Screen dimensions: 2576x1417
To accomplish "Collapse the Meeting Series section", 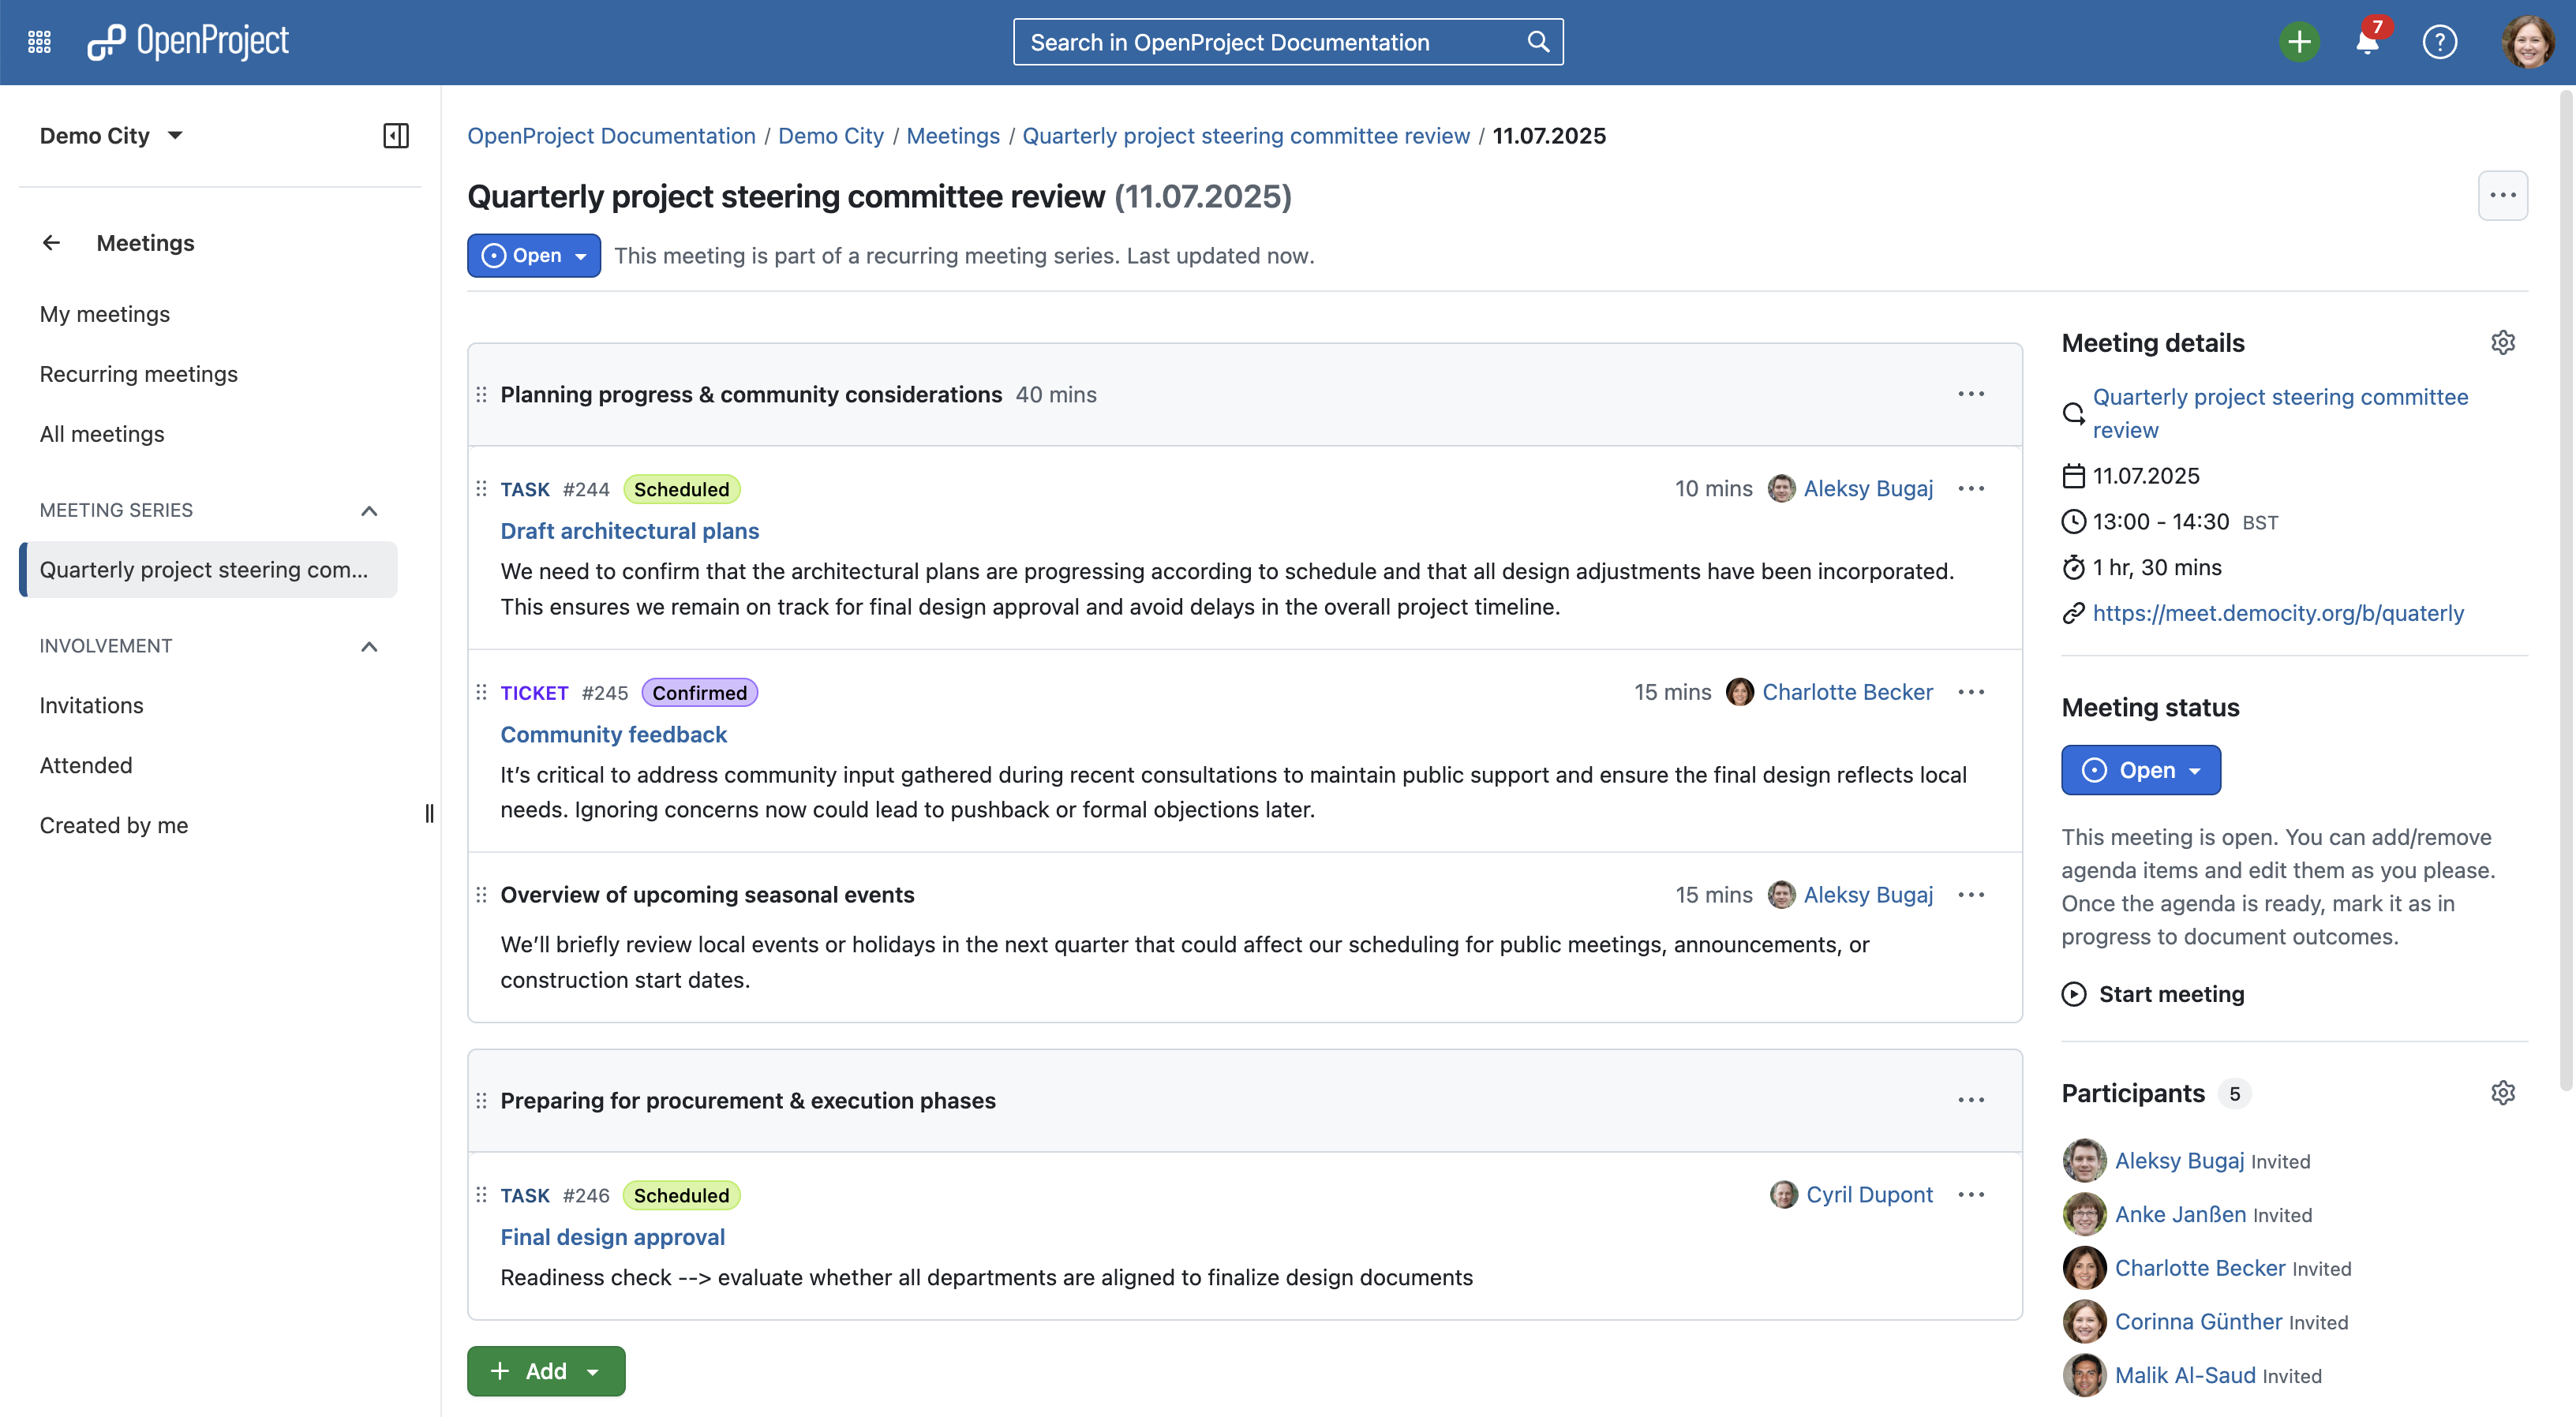I will pos(369,511).
